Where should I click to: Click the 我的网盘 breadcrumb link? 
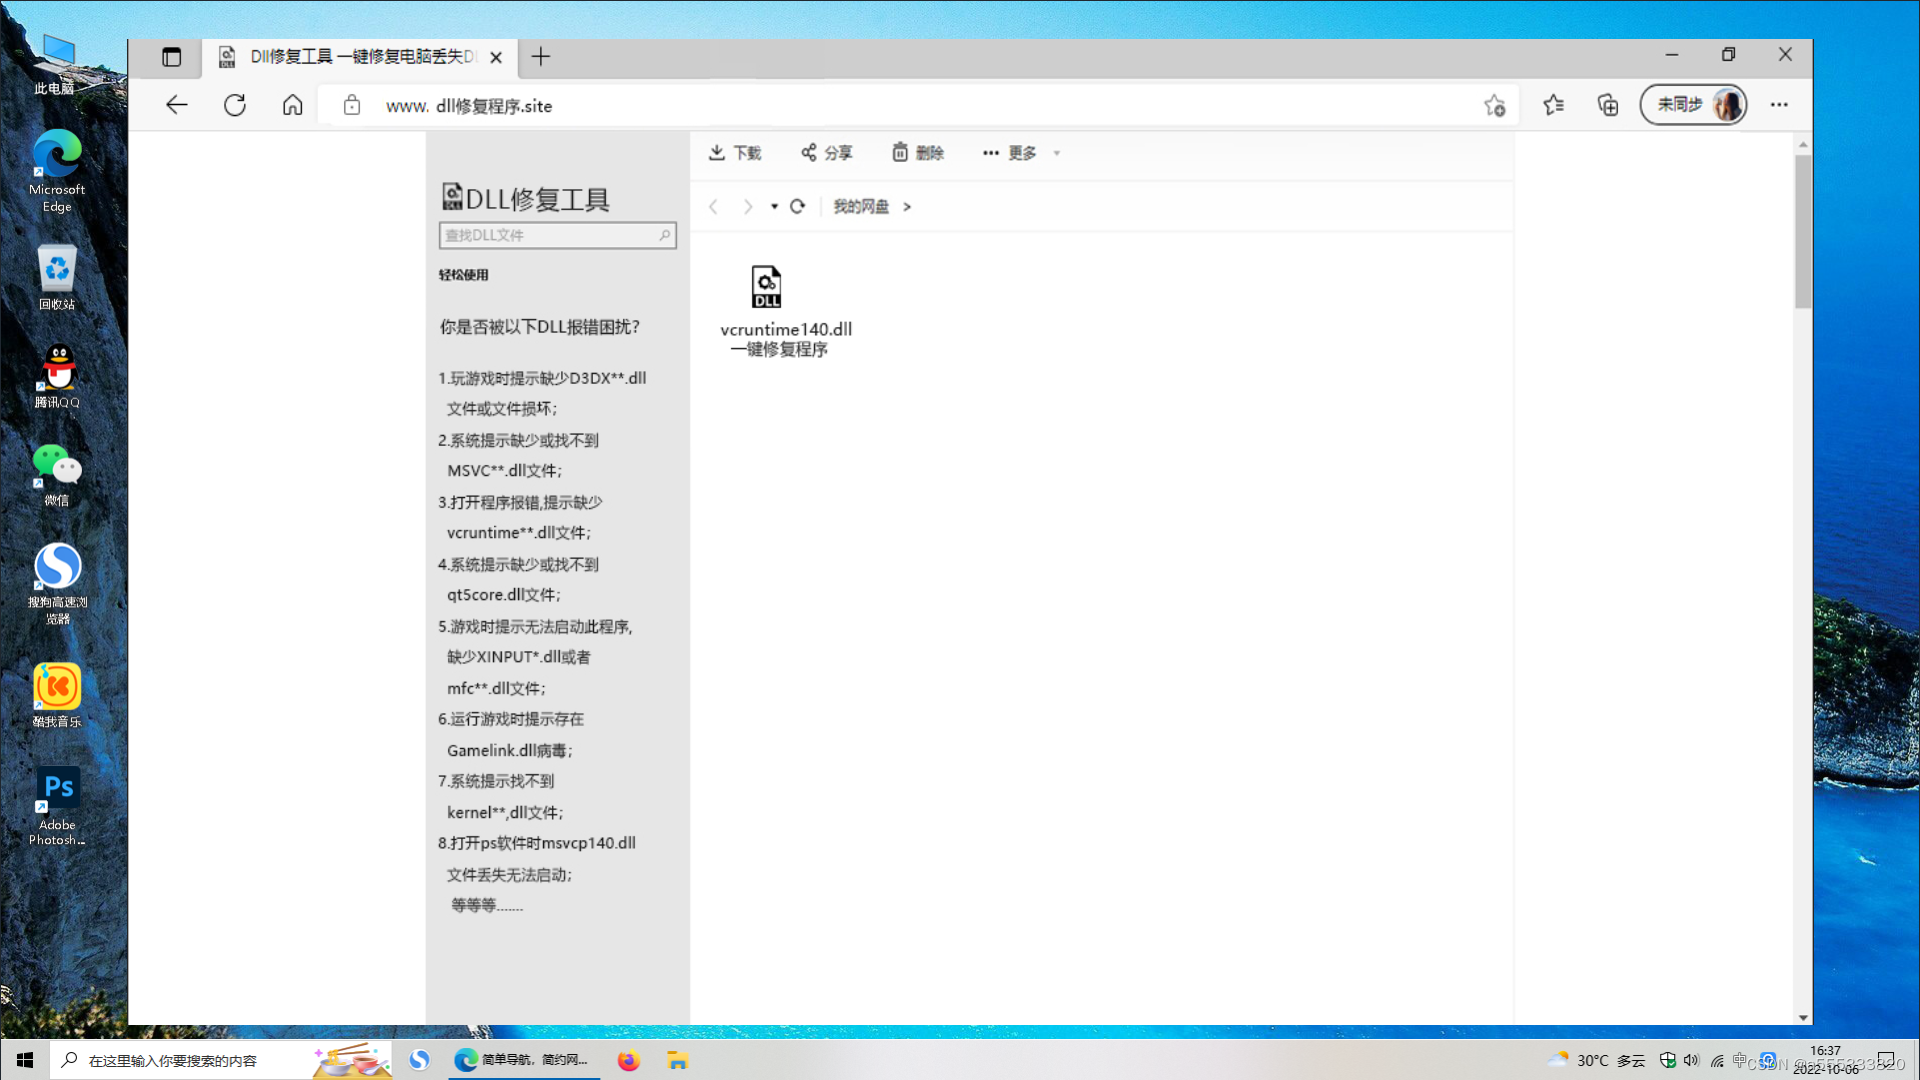(x=860, y=206)
